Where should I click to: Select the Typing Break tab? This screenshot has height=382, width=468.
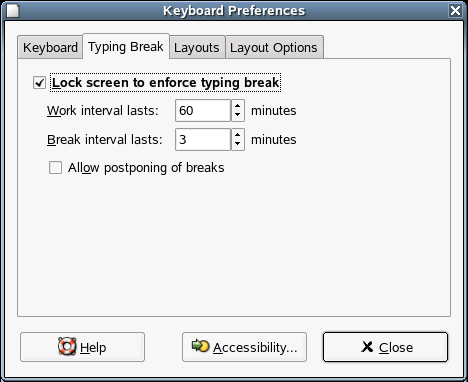click(126, 46)
